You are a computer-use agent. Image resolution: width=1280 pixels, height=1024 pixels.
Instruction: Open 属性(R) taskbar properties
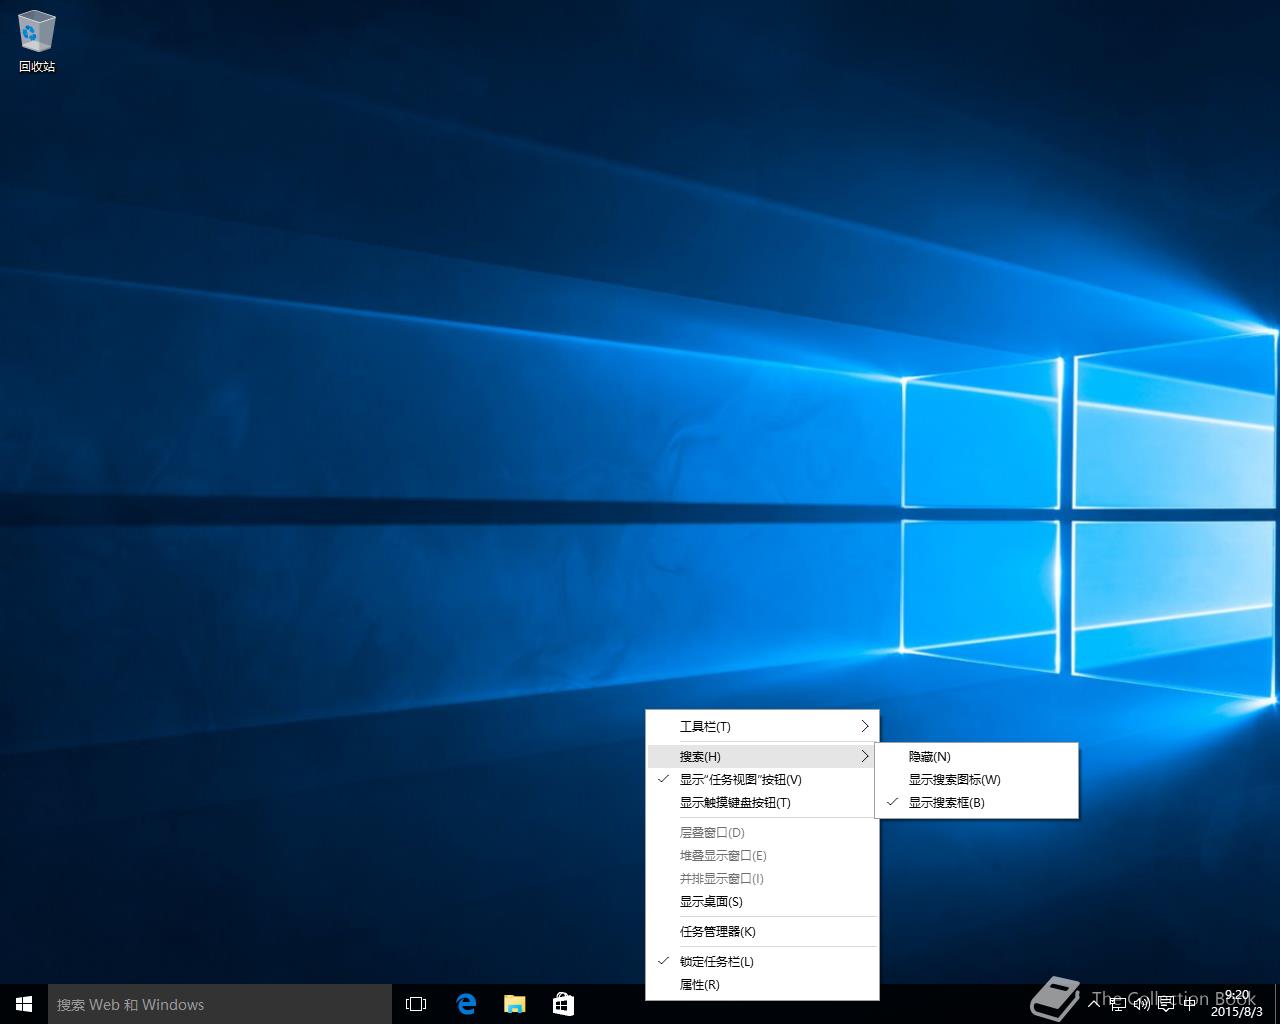click(x=762, y=984)
